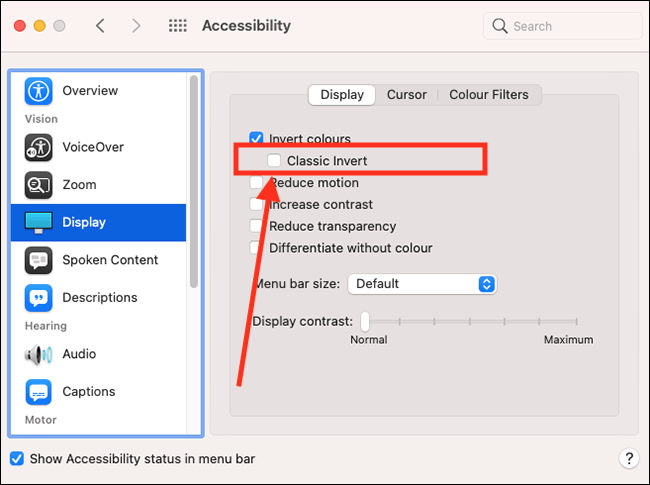
Task: Switch to the Colour Filters tab
Action: [488, 95]
